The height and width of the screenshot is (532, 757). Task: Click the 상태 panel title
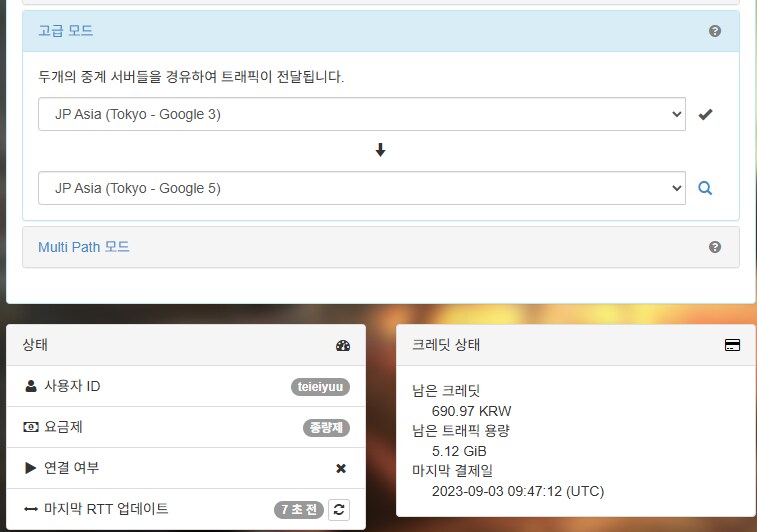coord(35,345)
